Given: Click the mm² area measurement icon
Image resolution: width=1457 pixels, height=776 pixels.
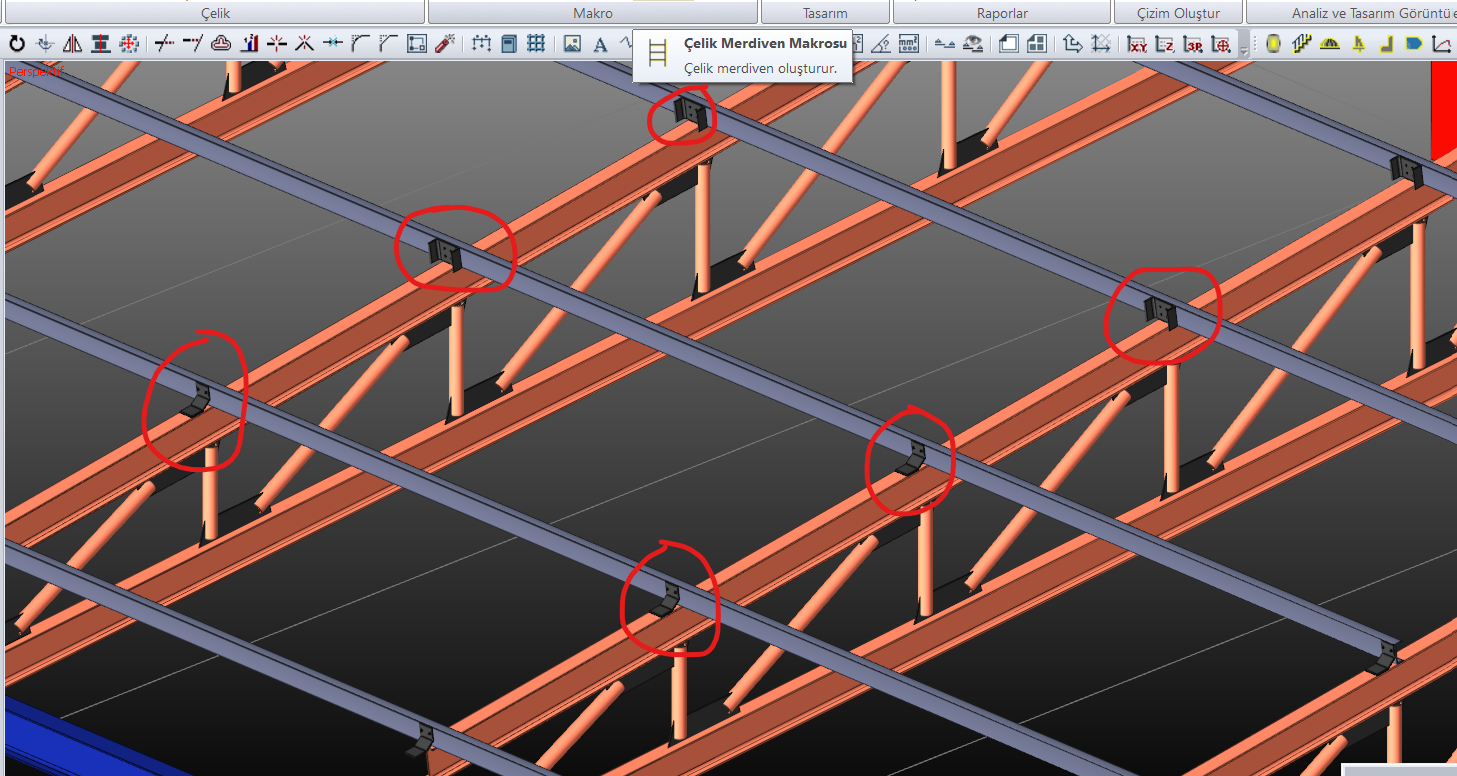Looking at the screenshot, I should point(908,44).
